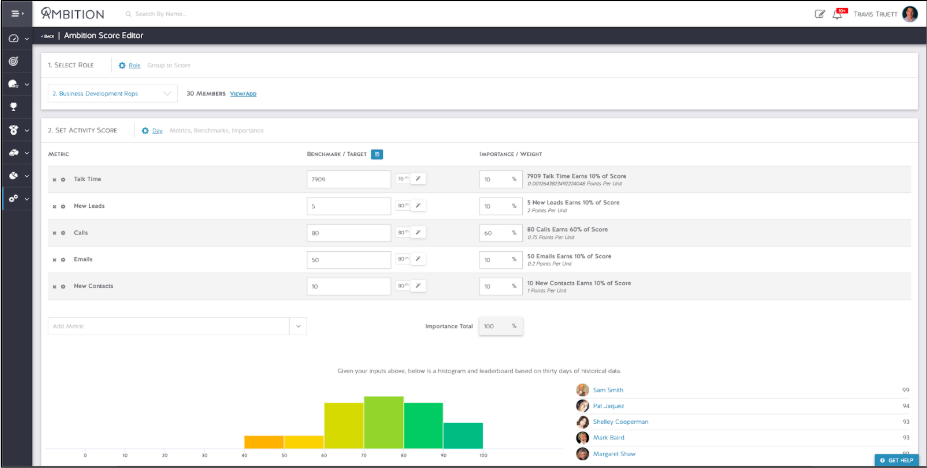Toggle the hamburger sidebar menu button
Viewport: 927px width, 468px height.
[x=17, y=13]
